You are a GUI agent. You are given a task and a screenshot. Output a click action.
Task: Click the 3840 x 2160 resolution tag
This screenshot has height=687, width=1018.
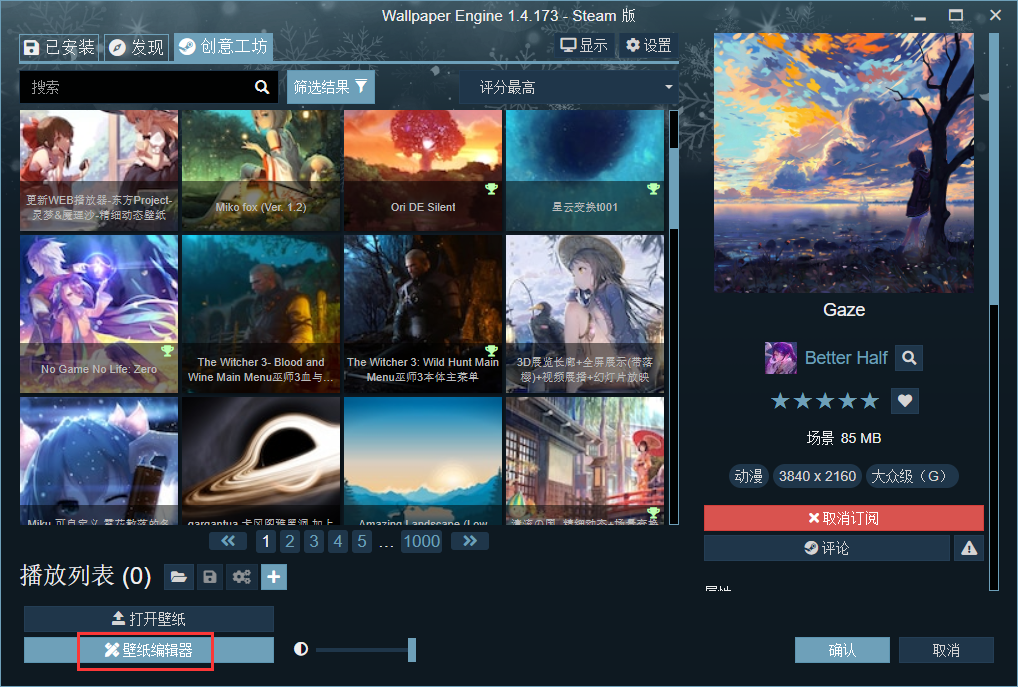pos(817,476)
